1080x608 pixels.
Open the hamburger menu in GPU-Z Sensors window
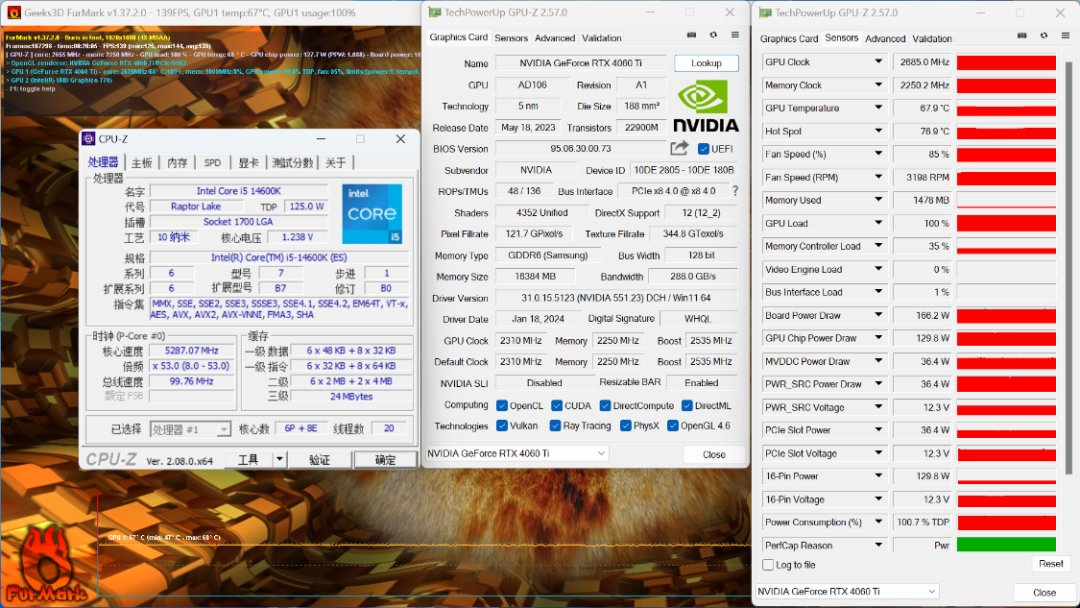(1066, 36)
